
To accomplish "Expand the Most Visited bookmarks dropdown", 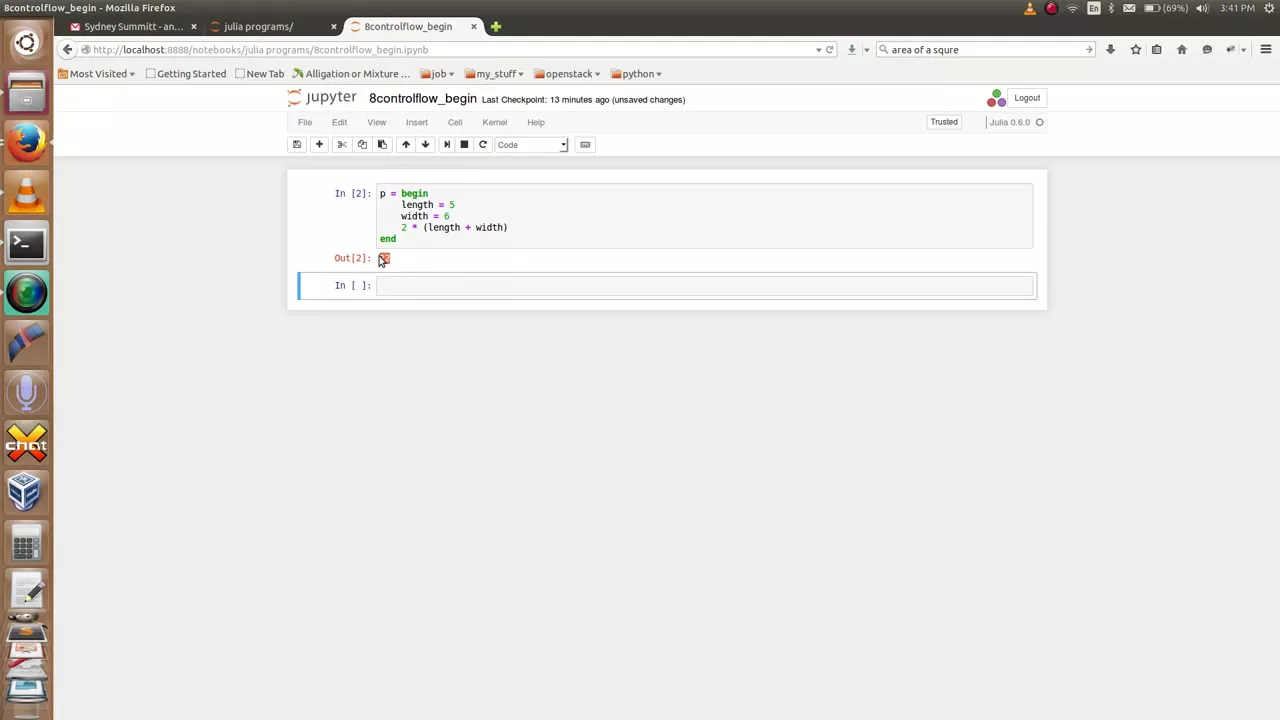I will (97, 74).
